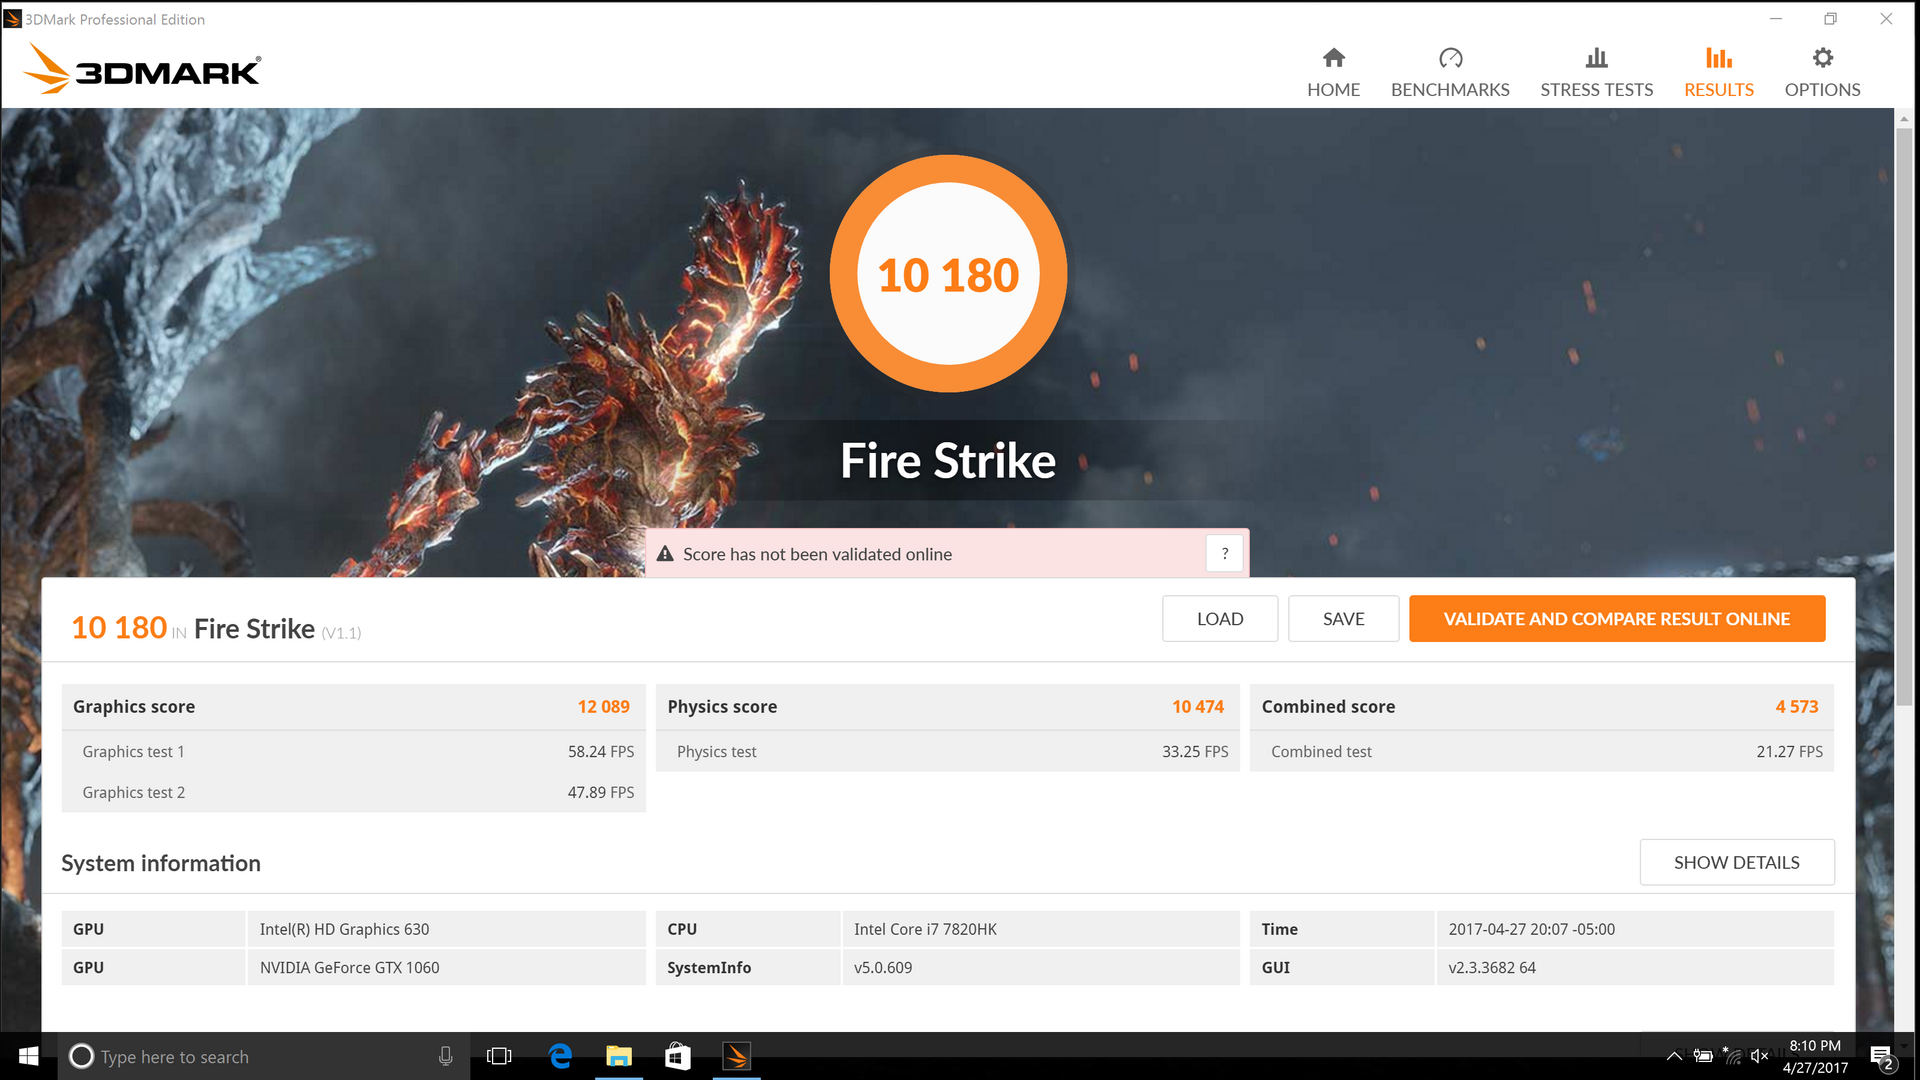Image resolution: width=1920 pixels, height=1080 pixels.
Task: Open Options gear icon
Action: pyautogui.click(x=1822, y=58)
